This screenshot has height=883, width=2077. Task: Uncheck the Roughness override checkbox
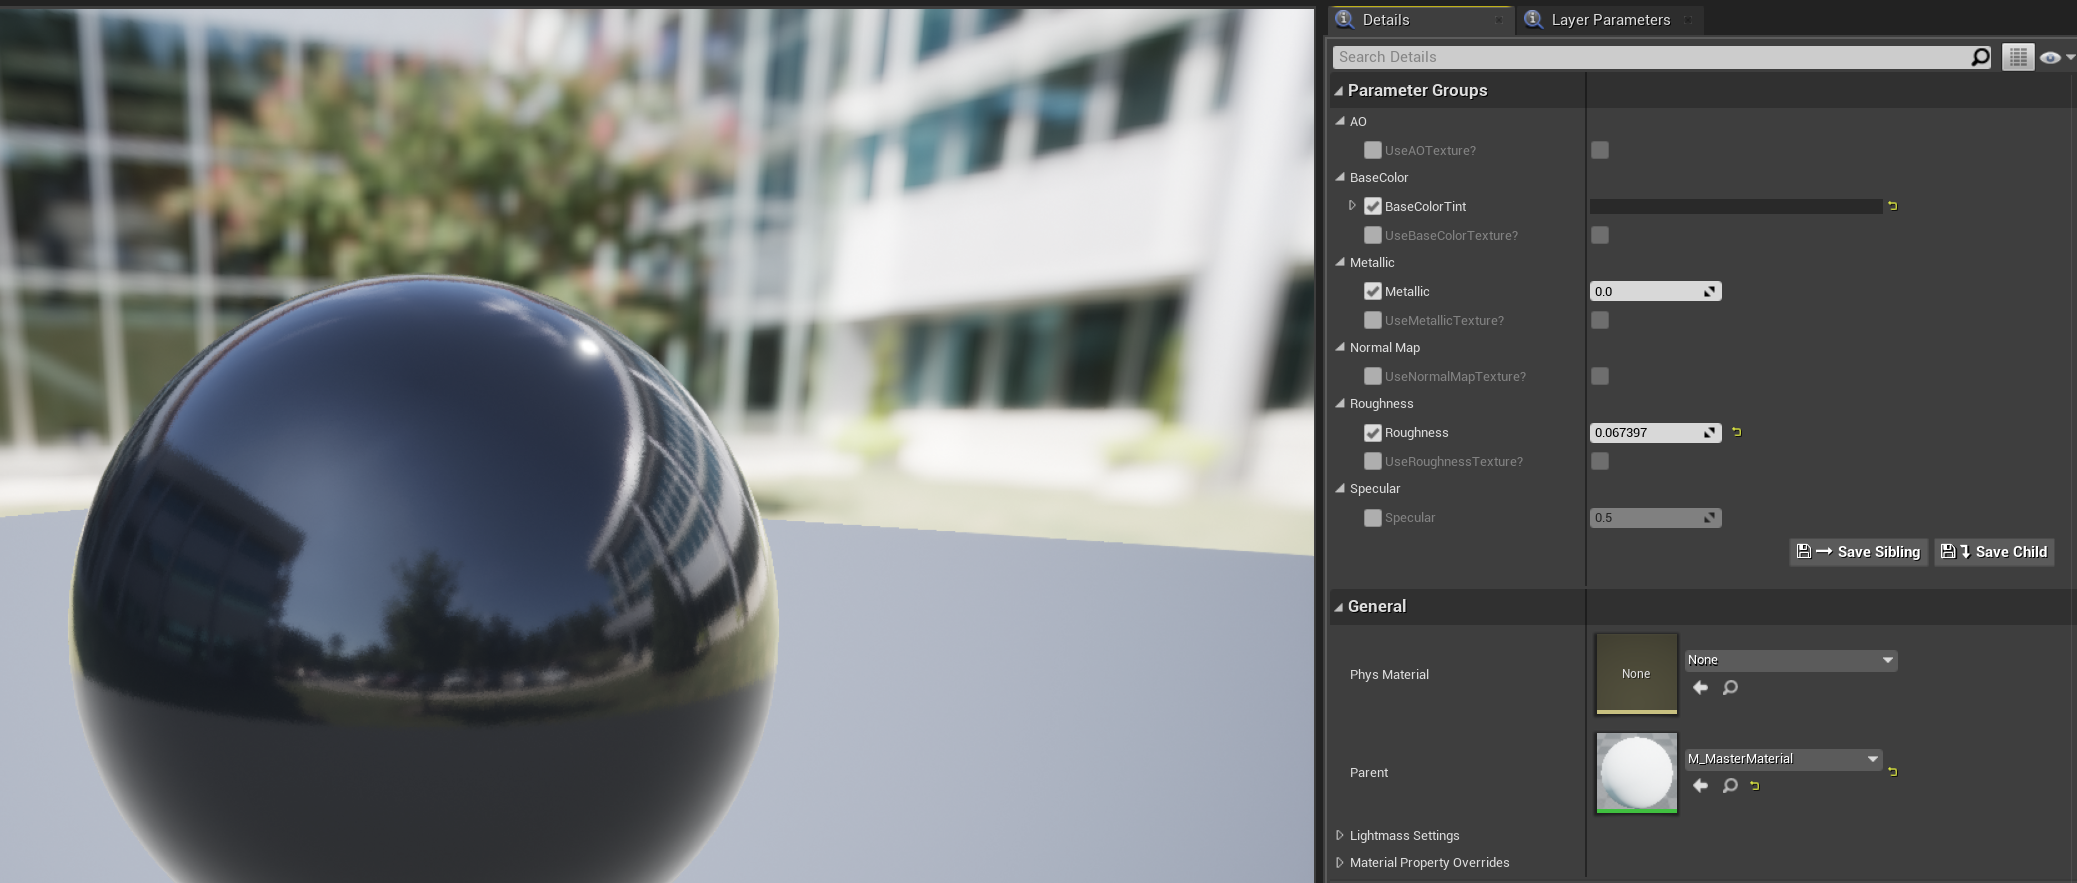[1373, 432]
